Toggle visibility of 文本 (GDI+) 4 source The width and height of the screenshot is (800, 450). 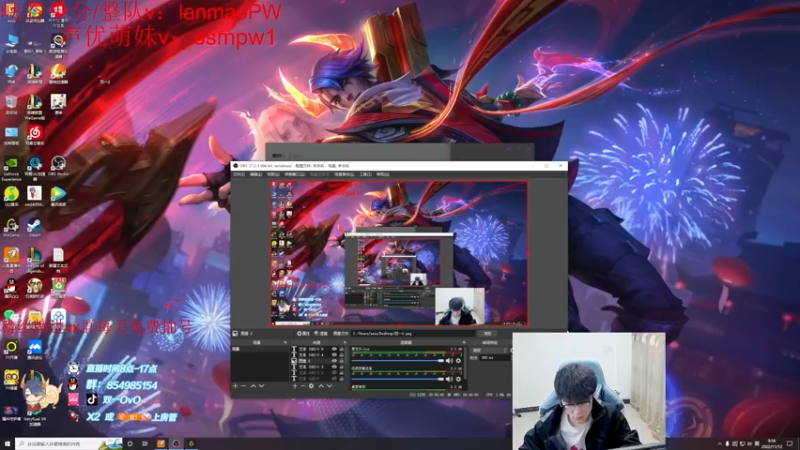coord(334,355)
